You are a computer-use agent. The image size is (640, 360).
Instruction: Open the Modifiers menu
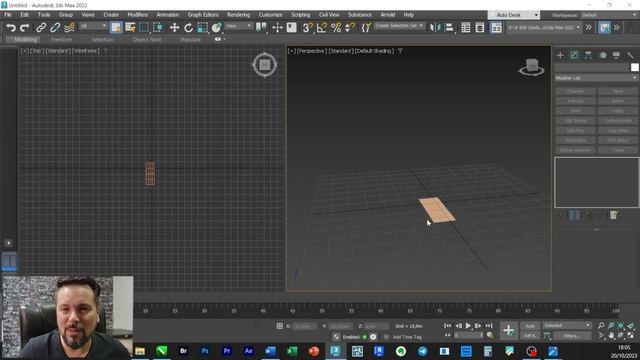point(138,15)
